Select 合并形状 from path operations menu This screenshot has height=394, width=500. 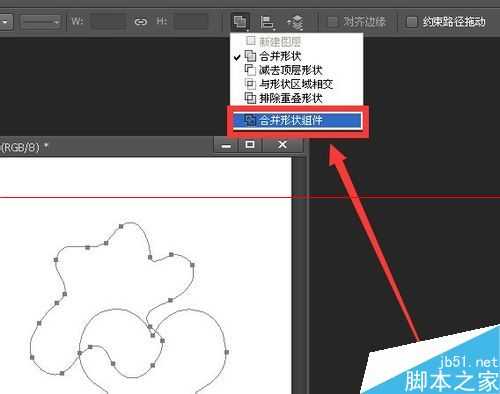pos(297,56)
